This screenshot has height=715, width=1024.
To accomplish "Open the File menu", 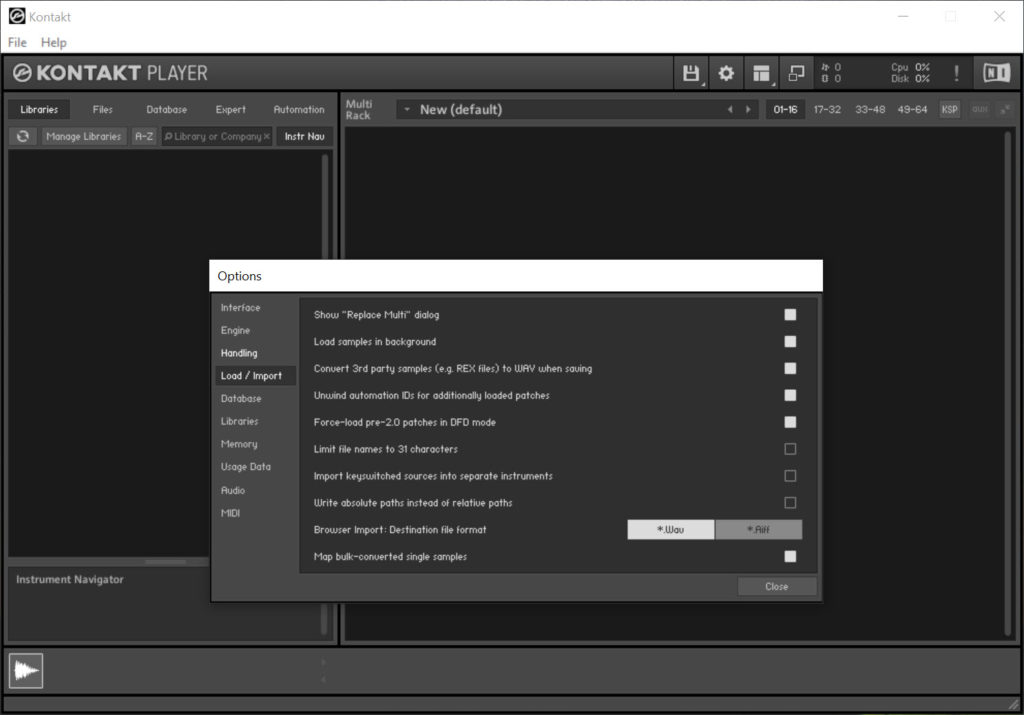I will pos(17,42).
